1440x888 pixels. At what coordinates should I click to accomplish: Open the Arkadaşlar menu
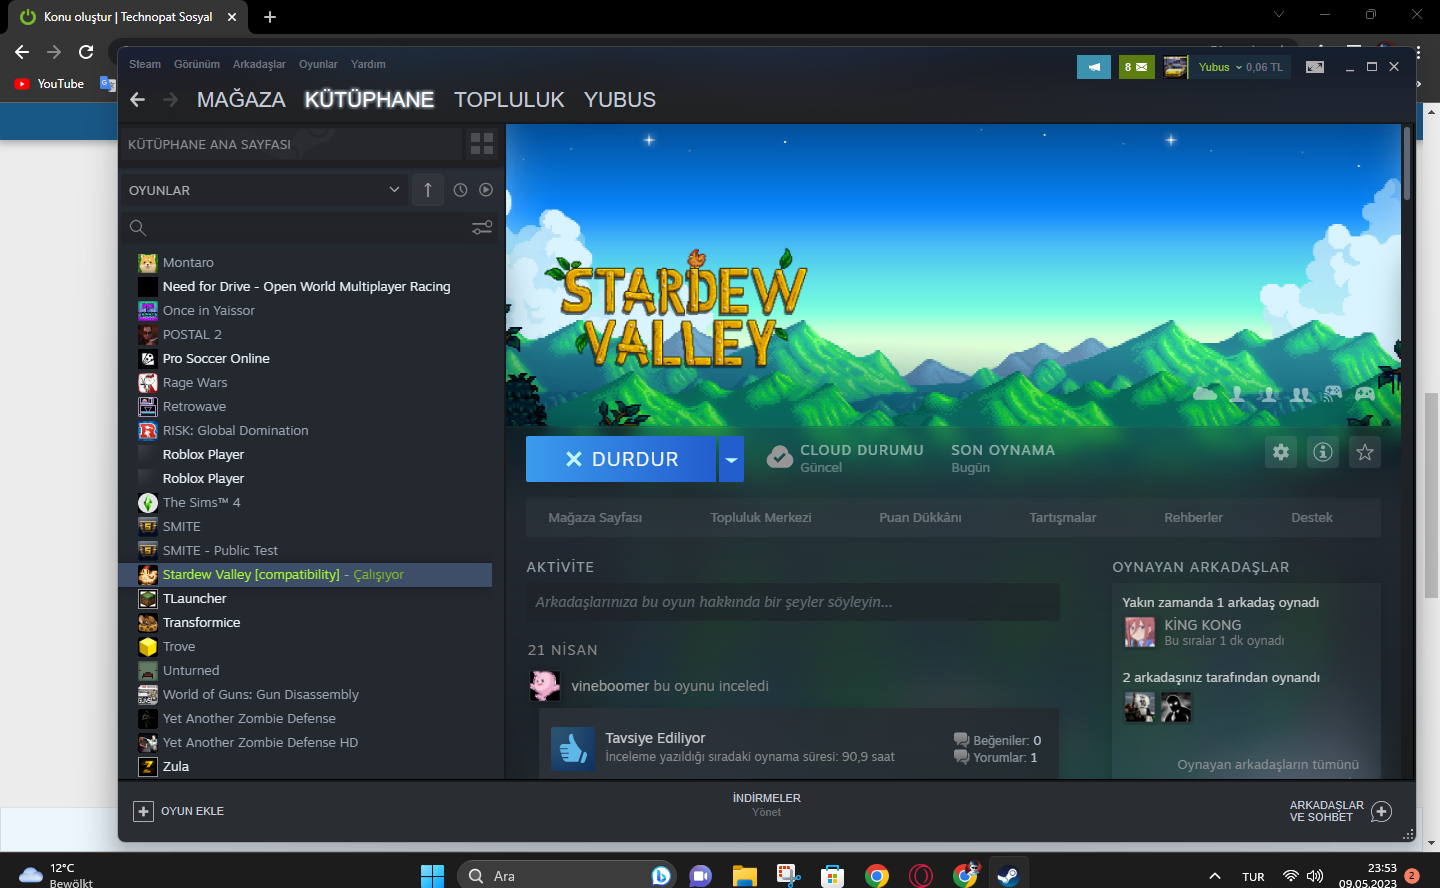click(259, 64)
